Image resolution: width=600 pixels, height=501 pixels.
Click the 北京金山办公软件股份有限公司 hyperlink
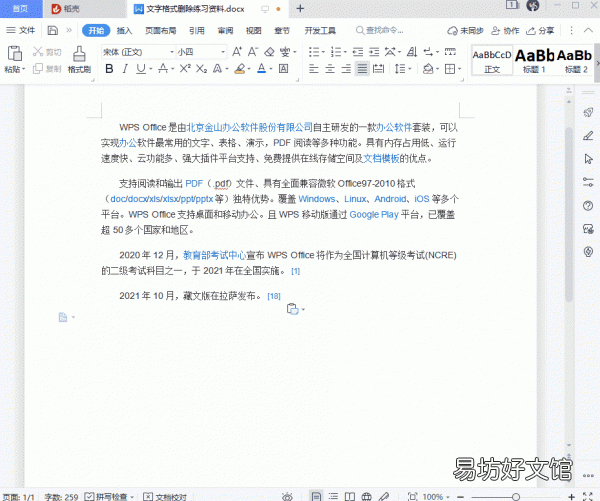pos(249,127)
